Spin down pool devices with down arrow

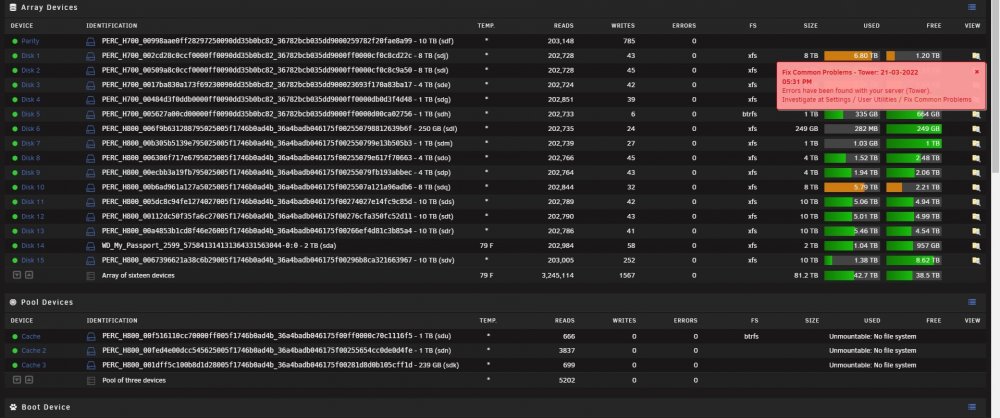(17, 380)
